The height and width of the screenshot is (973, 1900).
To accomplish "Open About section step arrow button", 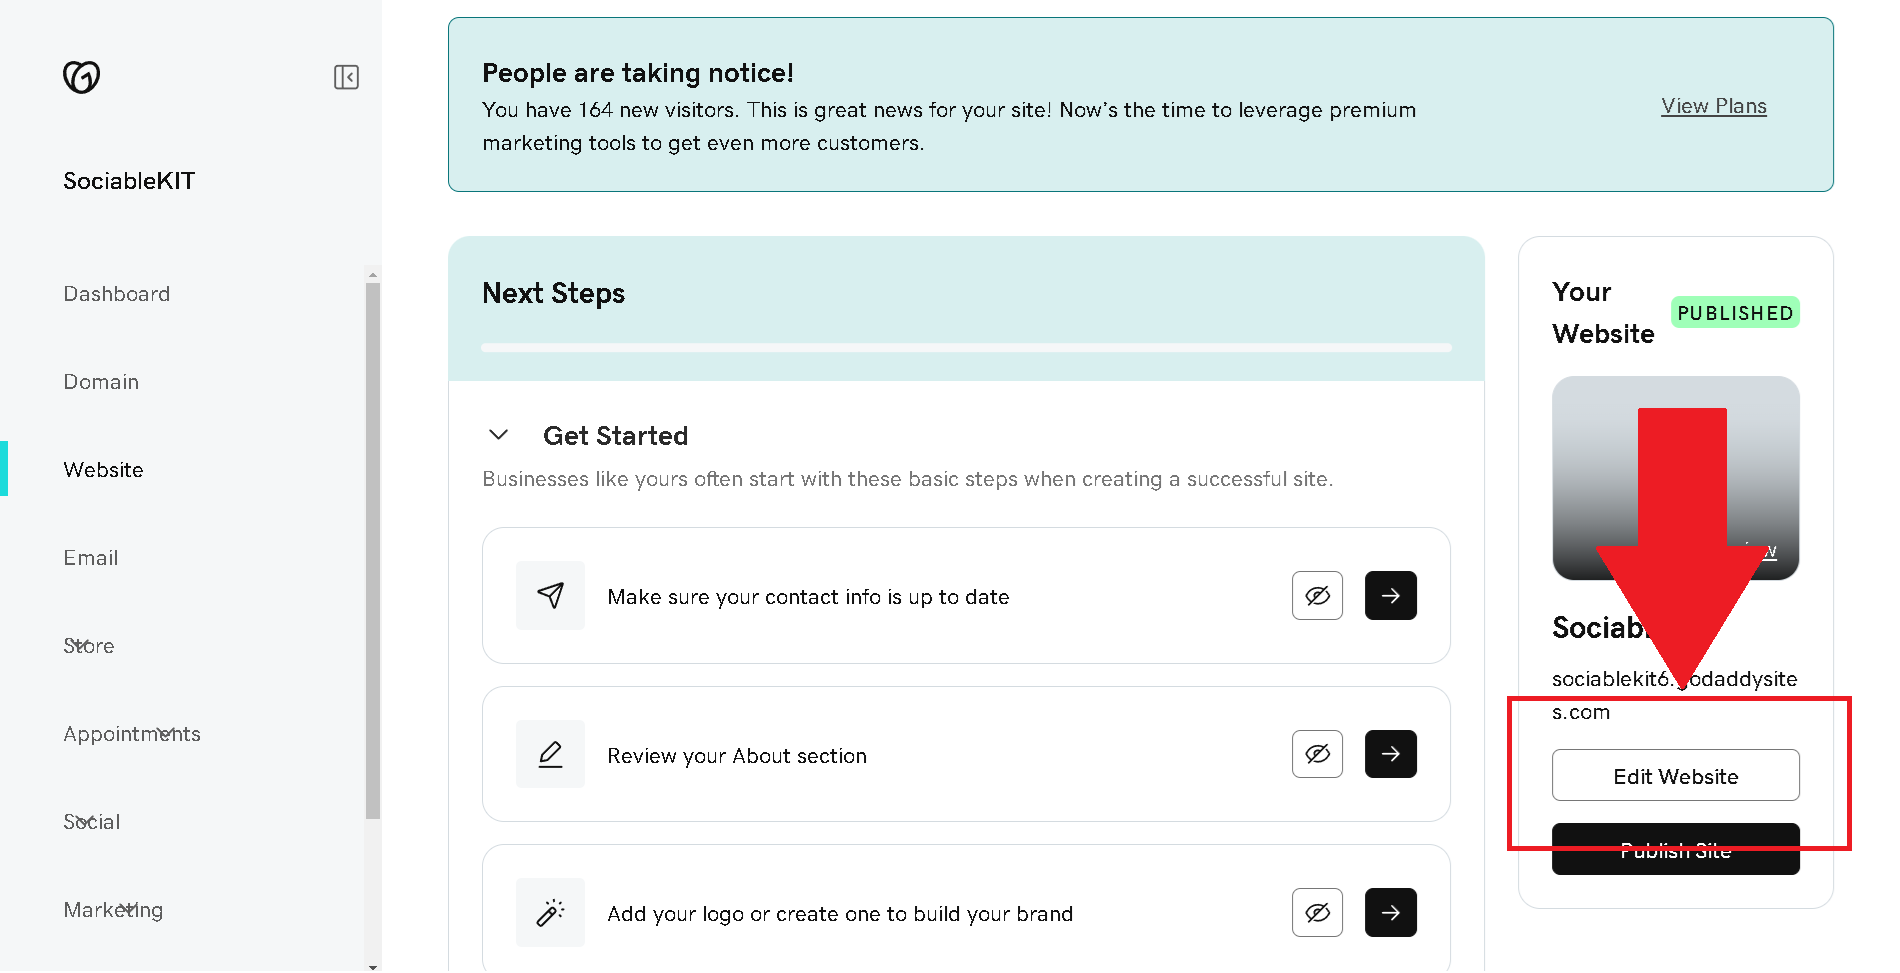I will pos(1390,754).
